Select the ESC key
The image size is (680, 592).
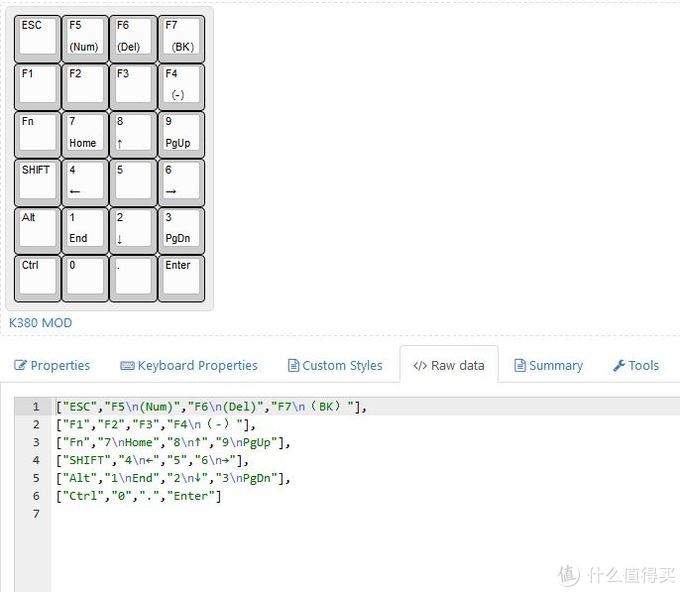38,39
